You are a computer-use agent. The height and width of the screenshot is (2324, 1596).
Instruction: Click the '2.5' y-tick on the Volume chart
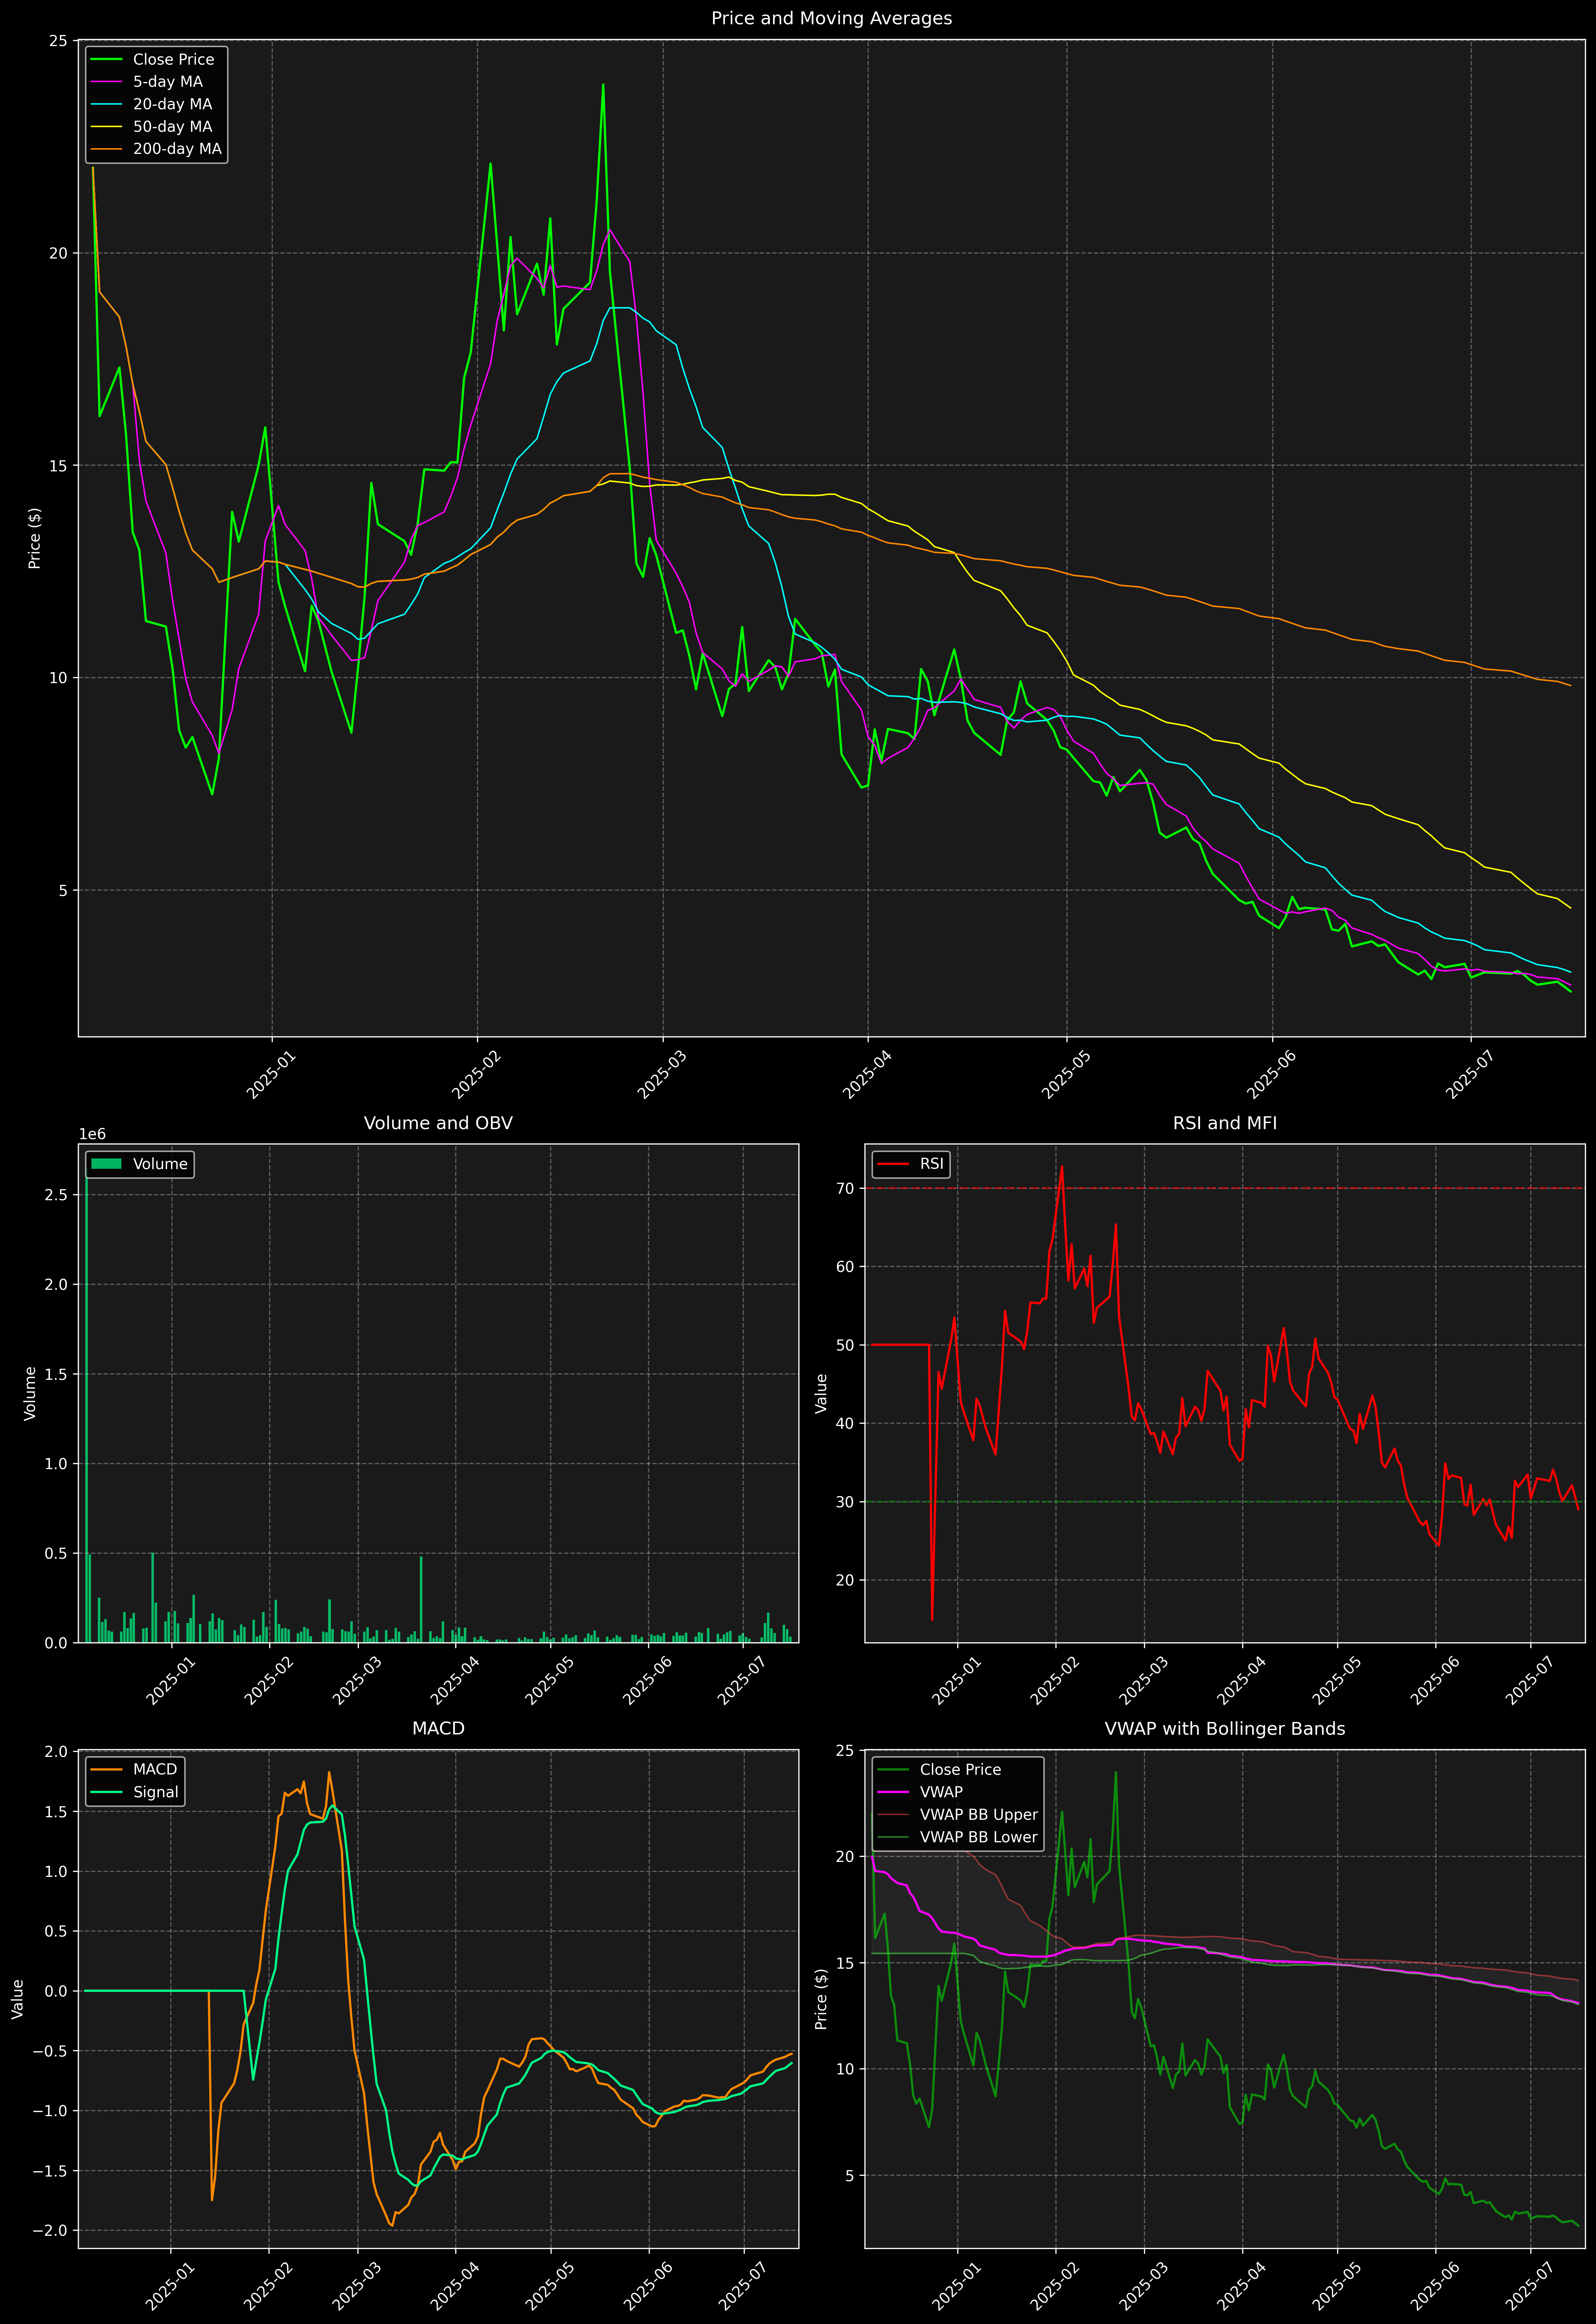(57, 1195)
